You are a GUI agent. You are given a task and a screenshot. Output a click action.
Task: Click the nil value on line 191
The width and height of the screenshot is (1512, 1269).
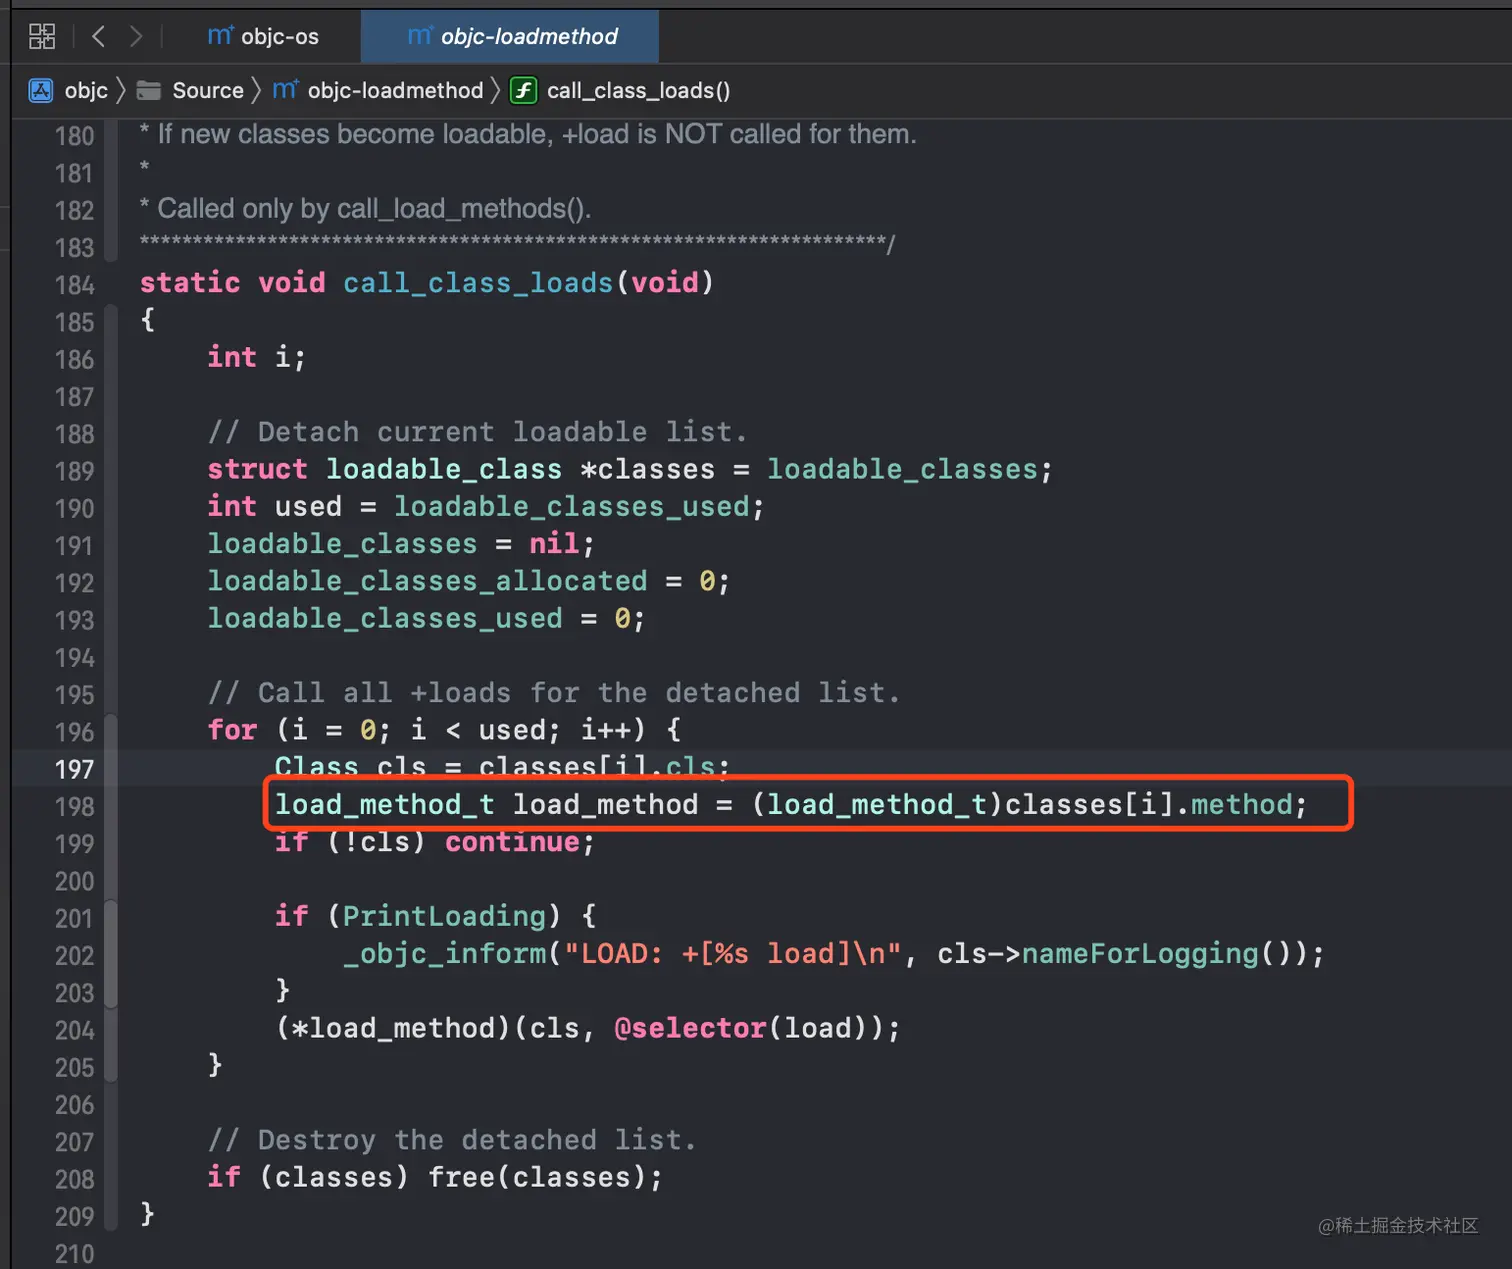click(x=554, y=544)
